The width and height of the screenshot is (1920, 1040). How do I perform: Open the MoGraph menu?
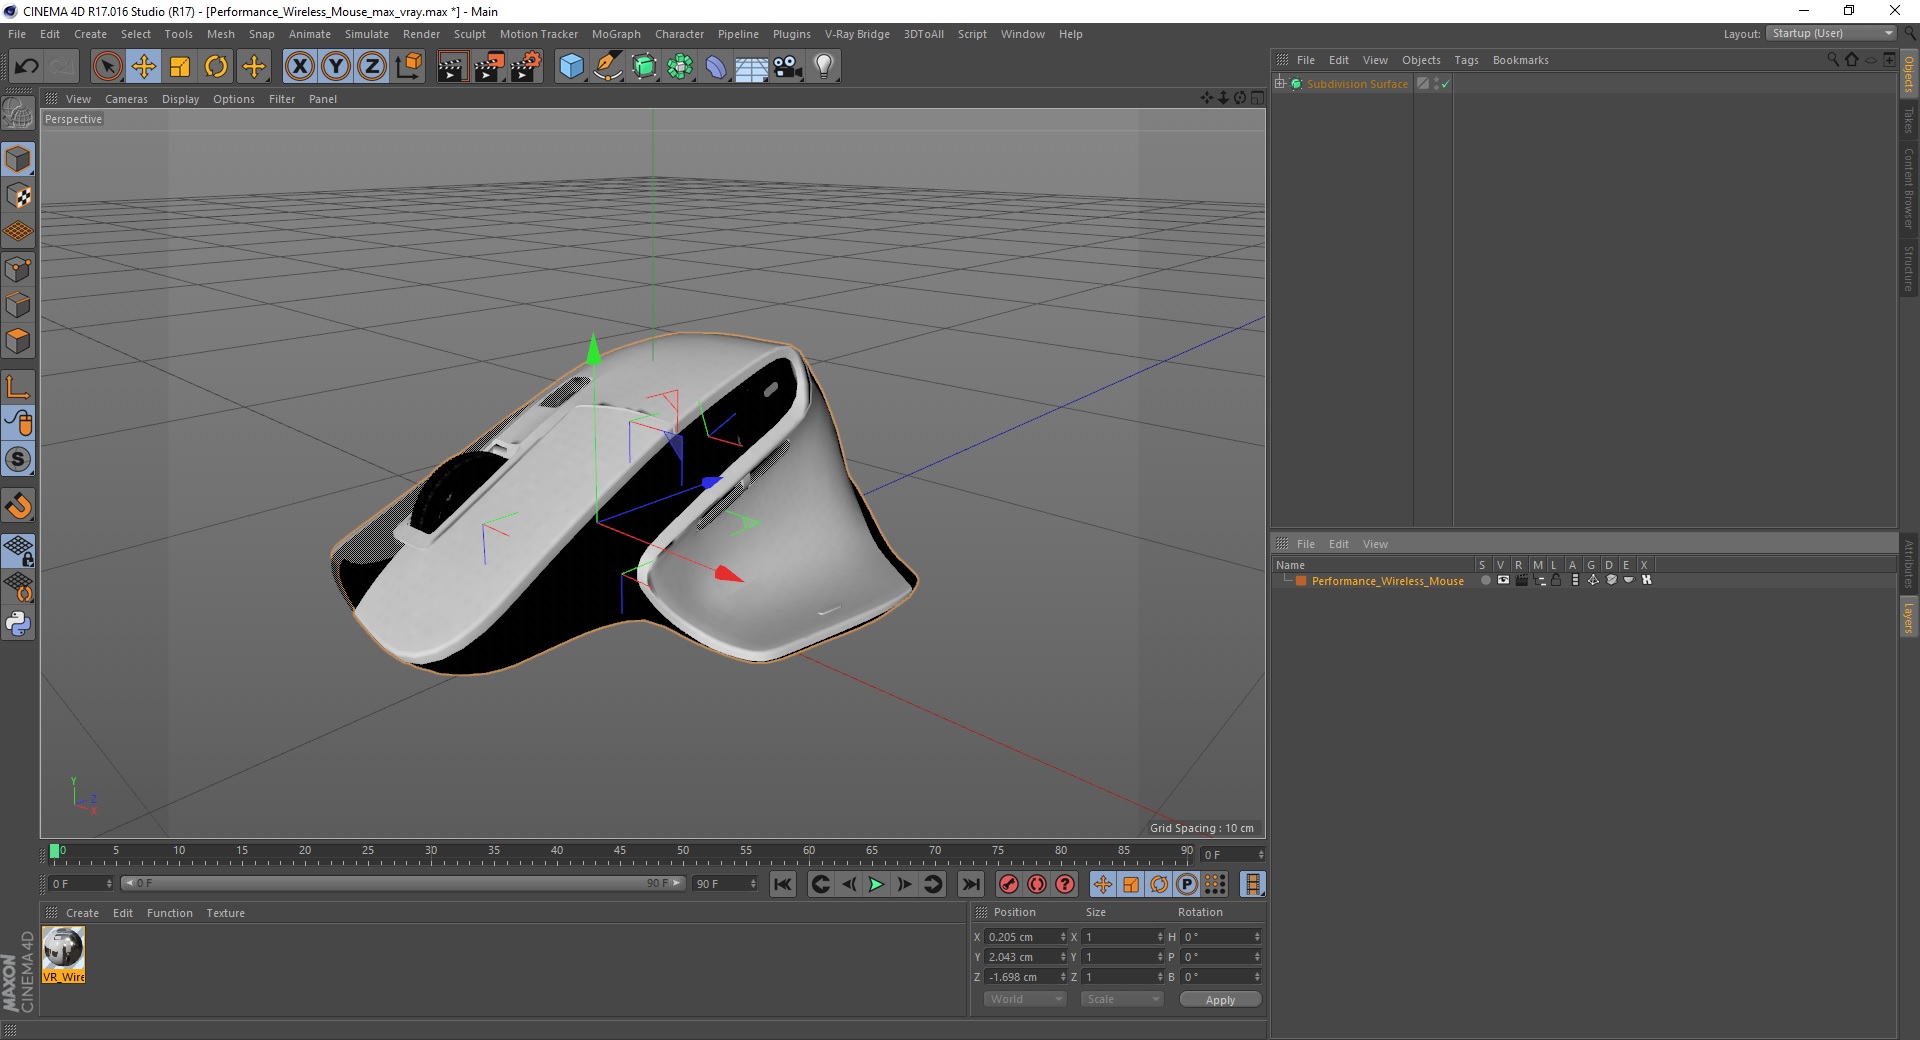click(x=615, y=34)
